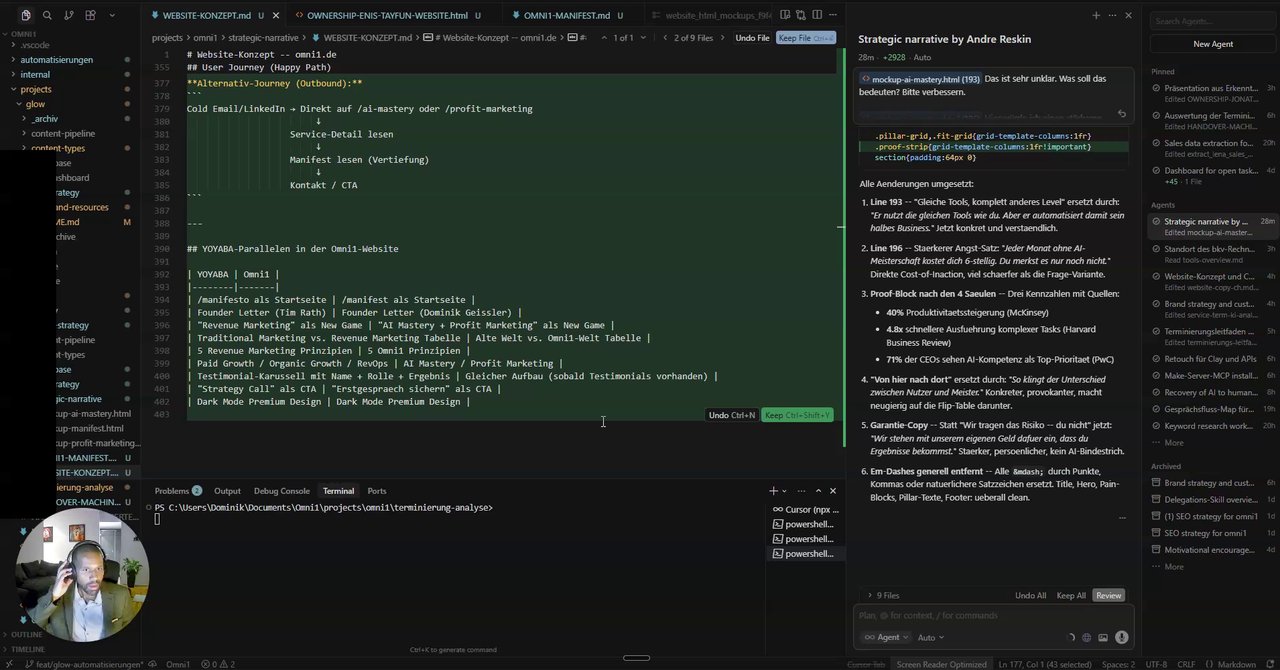Maximize the terminal panel size
This screenshot has height=670, width=1280.
[x=818, y=491]
